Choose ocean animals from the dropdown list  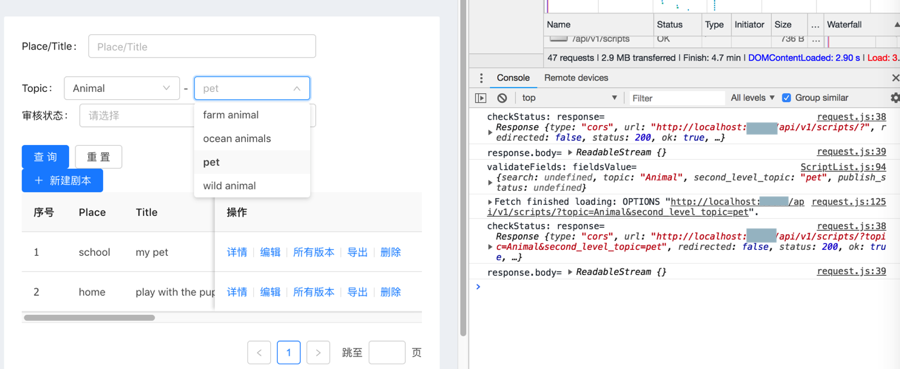tap(252, 138)
